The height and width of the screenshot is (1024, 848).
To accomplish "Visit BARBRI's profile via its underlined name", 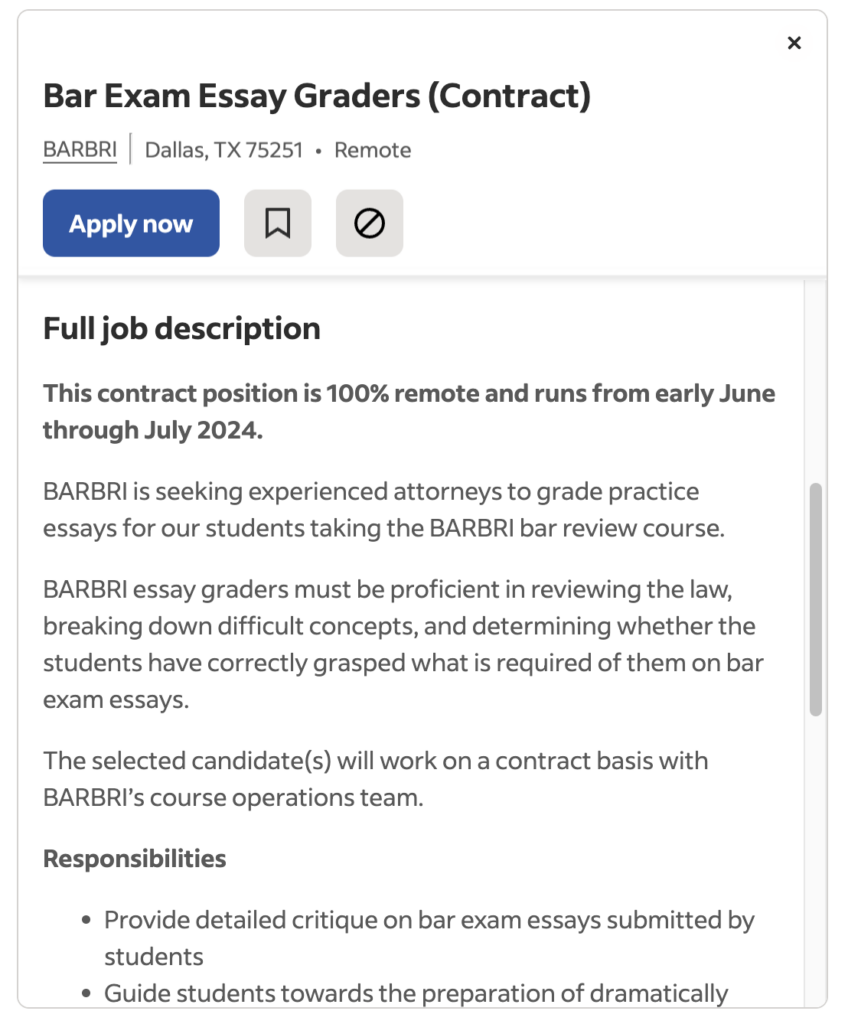I will [x=79, y=149].
